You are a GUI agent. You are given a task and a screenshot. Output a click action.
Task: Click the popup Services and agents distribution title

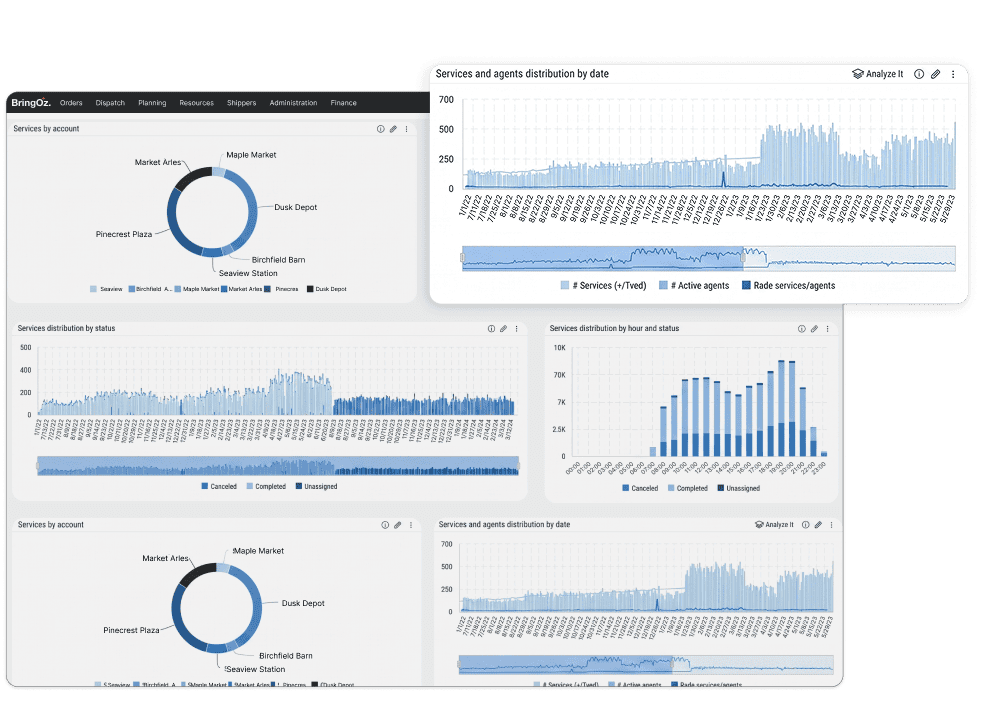click(x=522, y=74)
